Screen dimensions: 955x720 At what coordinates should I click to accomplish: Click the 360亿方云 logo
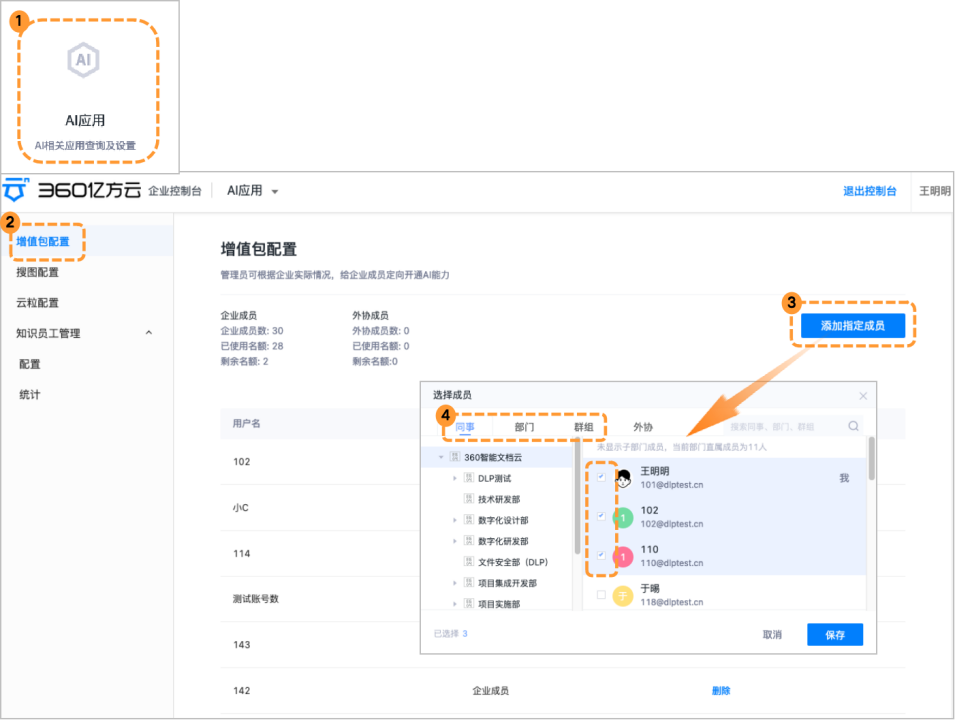tap(72, 190)
